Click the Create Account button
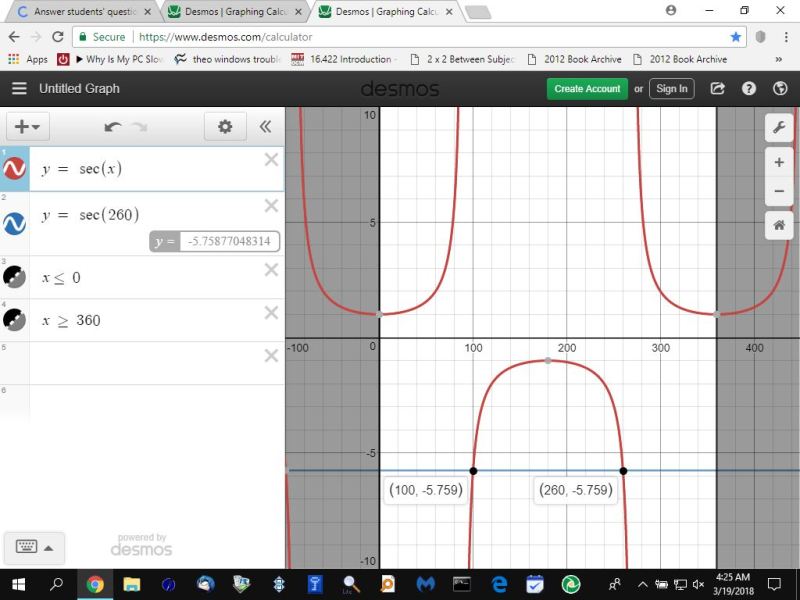Image resolution: width=800 pixels, height=600 pixels. click(x=587, y=89)
